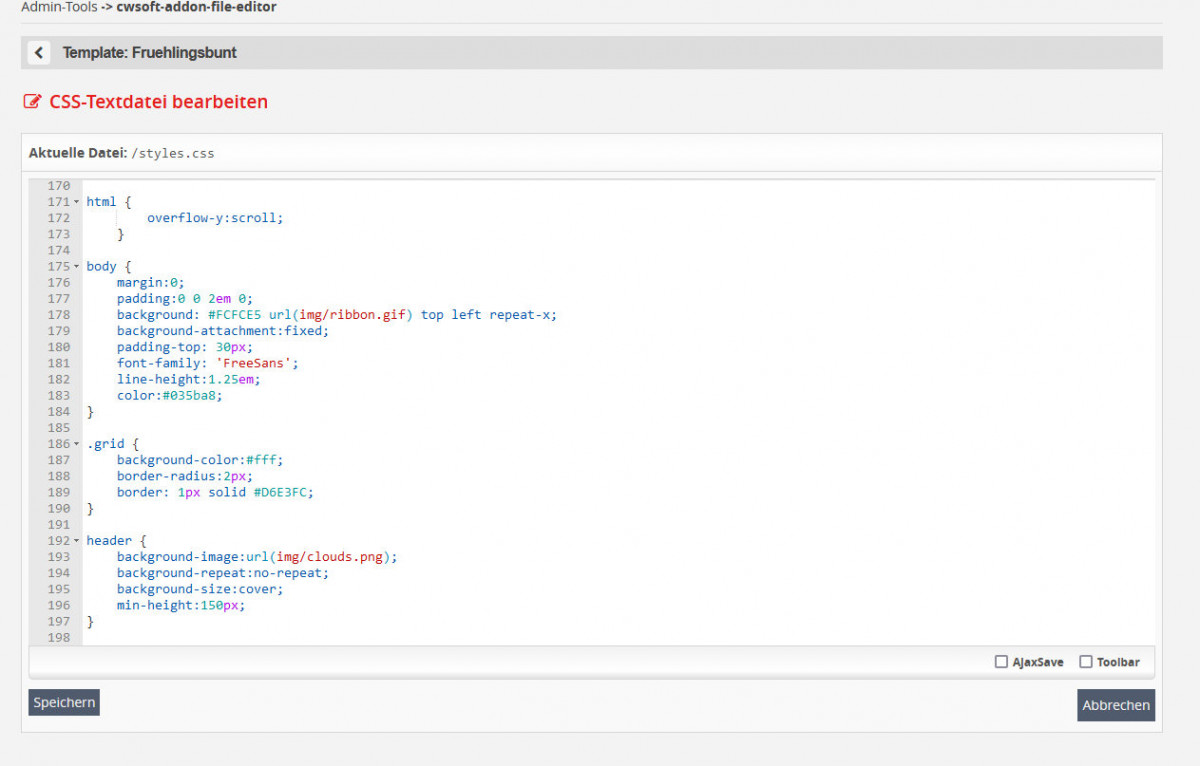Click the overflow-y:scroll line
The height and width of the screenshot is (766, 1200).
point(215,218)
